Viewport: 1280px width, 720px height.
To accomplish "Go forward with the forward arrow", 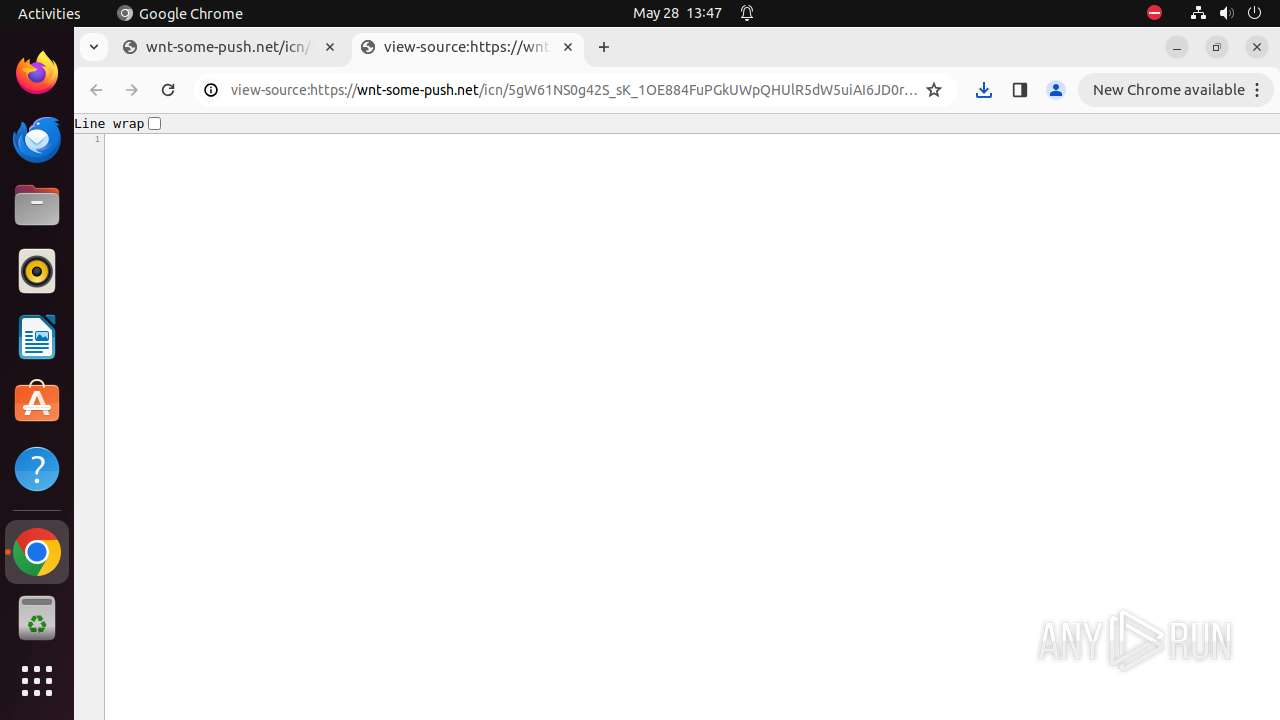I will [x=132, y=90].
